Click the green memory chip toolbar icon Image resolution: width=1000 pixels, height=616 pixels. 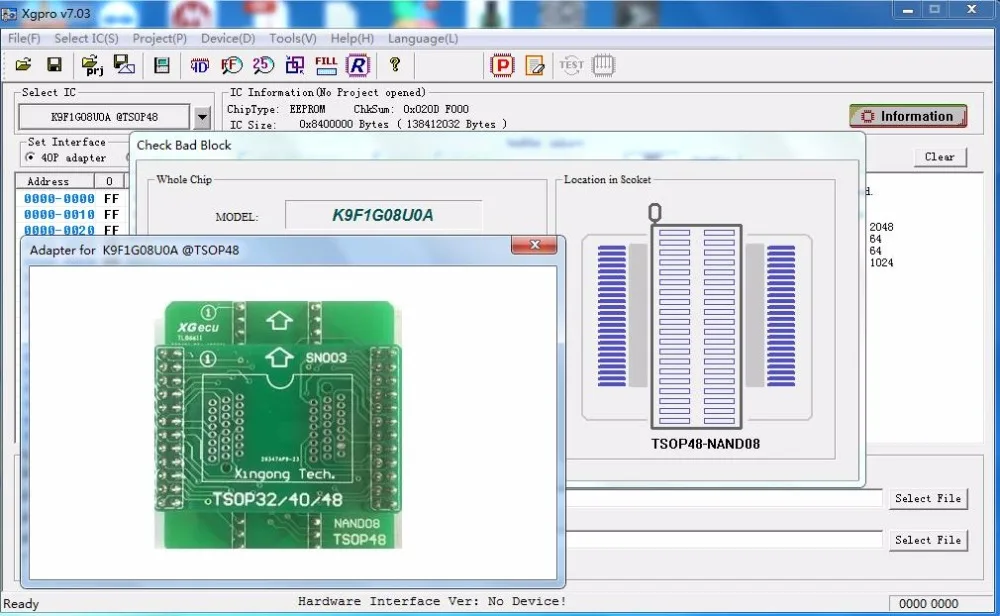tap(162, 65)
